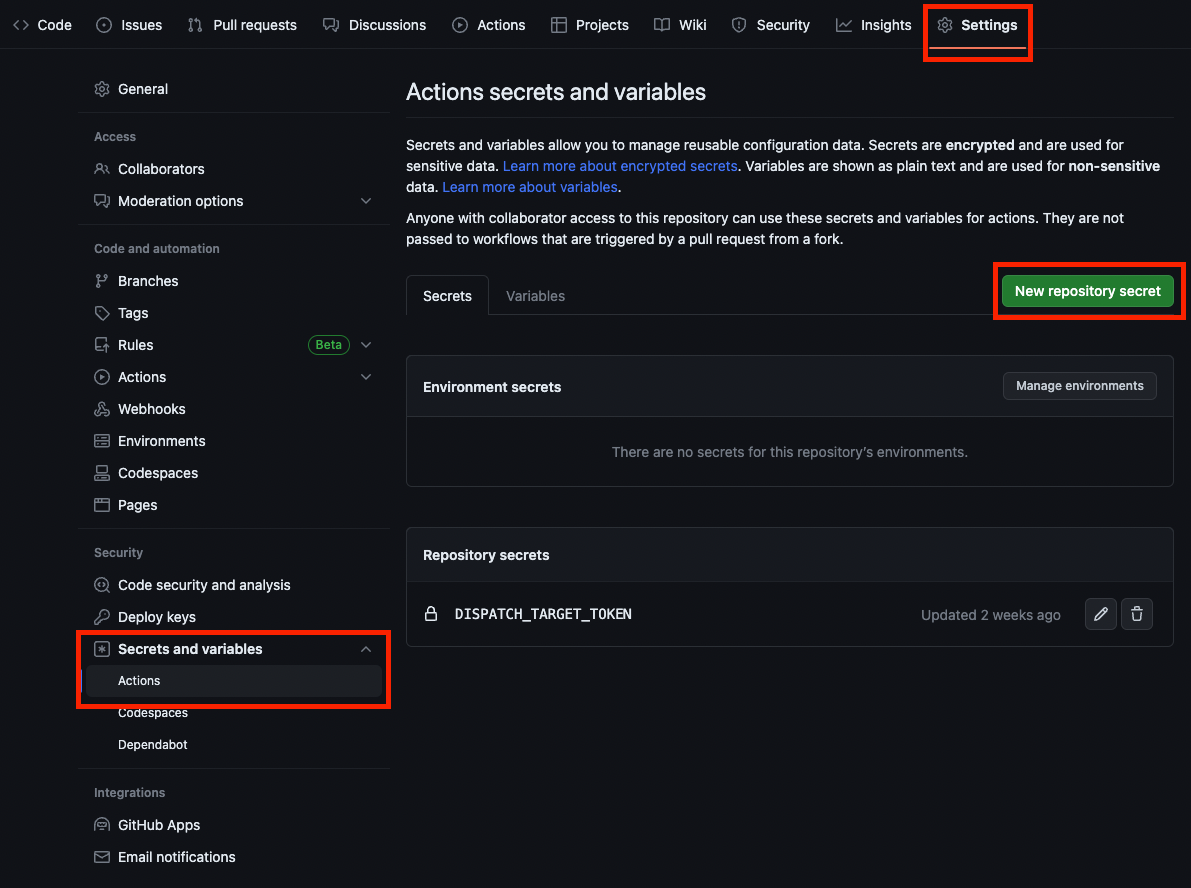Viewport: 1191px width, 888px height.
Task: Click the Manage environments button
Action: point(1079,386)
